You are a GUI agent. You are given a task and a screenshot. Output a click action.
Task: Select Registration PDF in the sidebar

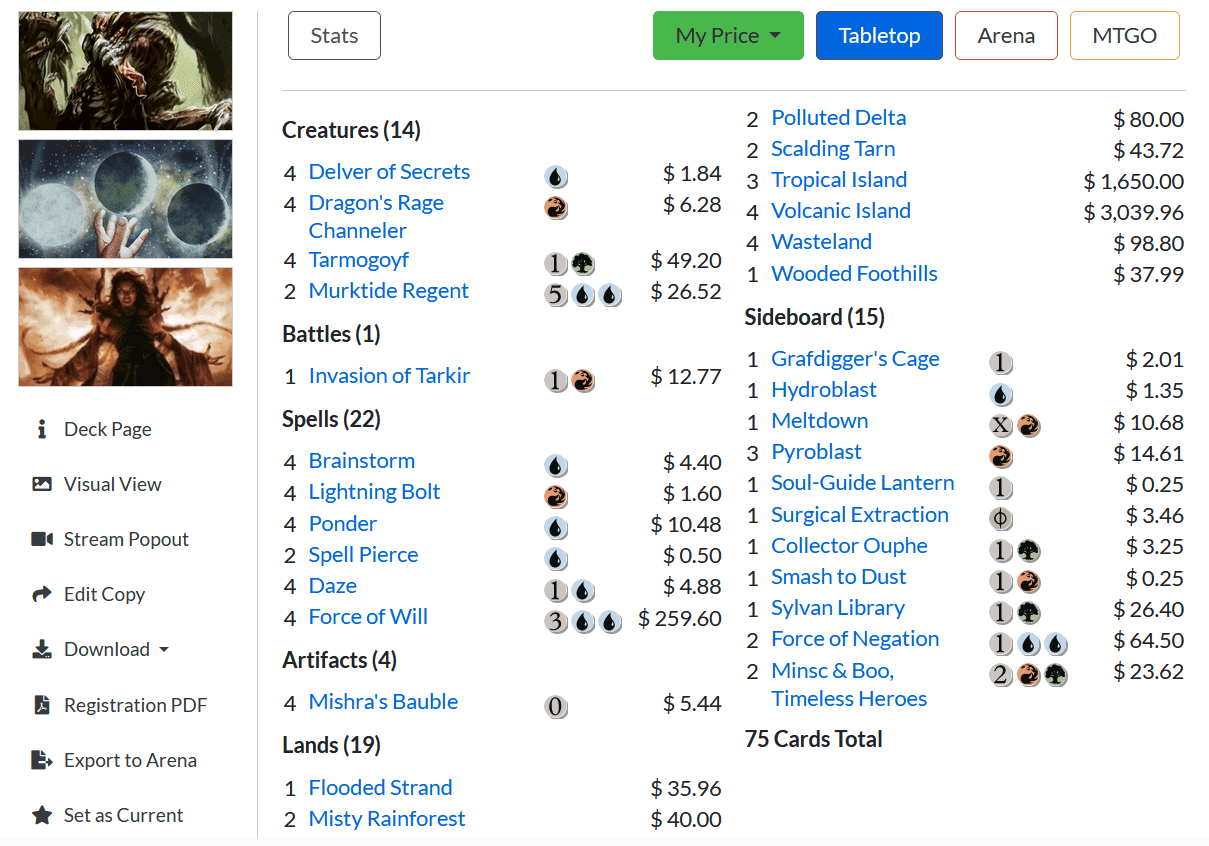(136, 705)
